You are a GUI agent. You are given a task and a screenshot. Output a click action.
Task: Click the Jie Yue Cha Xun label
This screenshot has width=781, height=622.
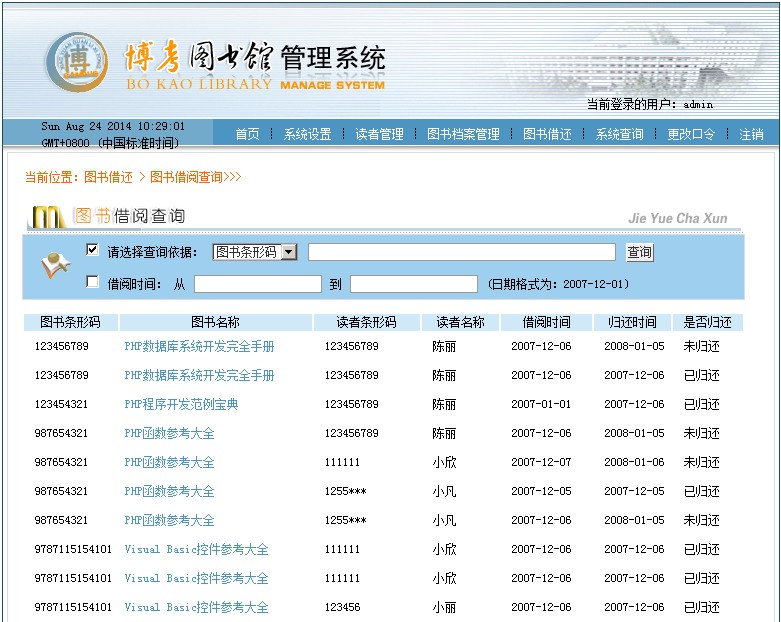[678, 218]
